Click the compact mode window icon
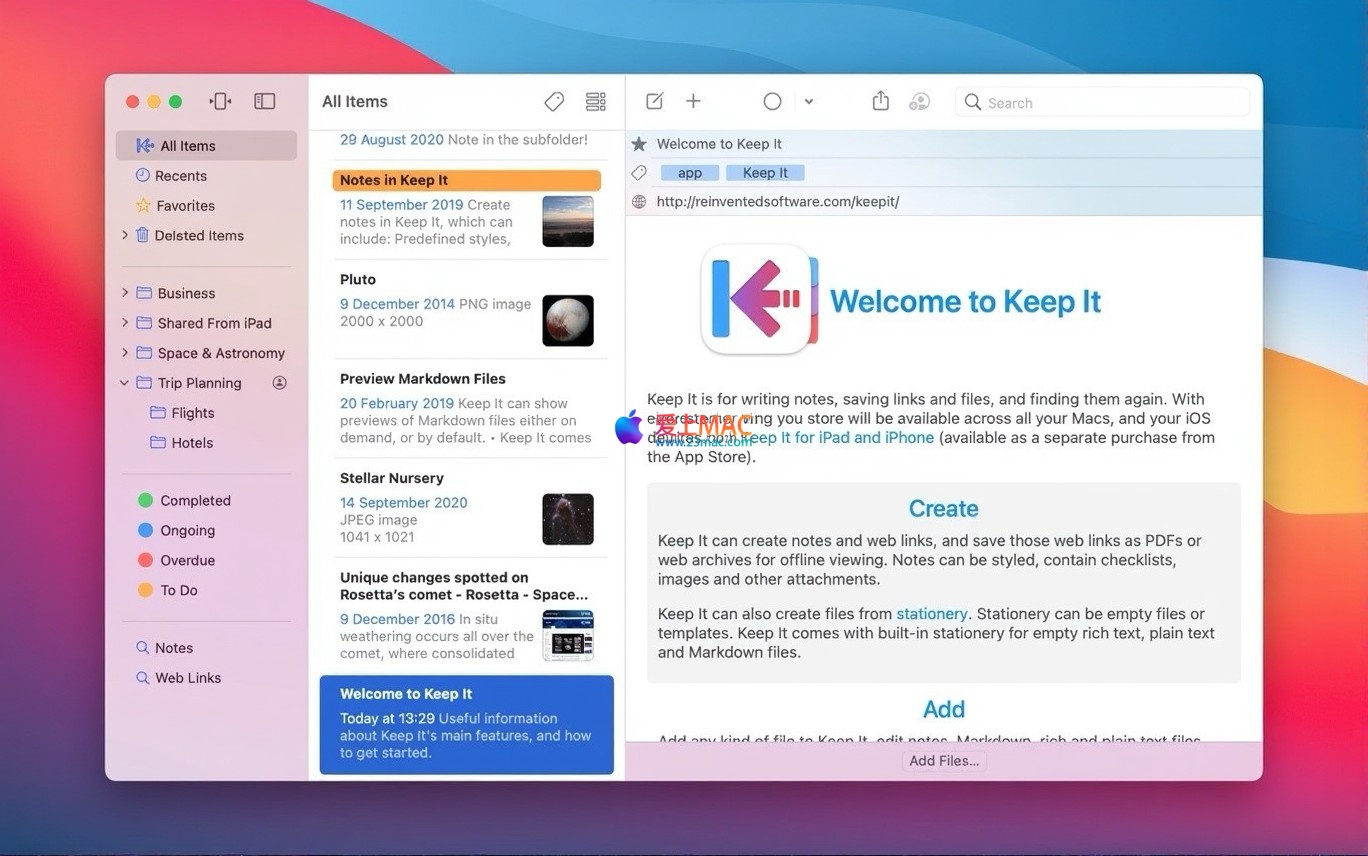Image resolution: width=1368 pixels, height=856 pixels. [x=220, y=101]
